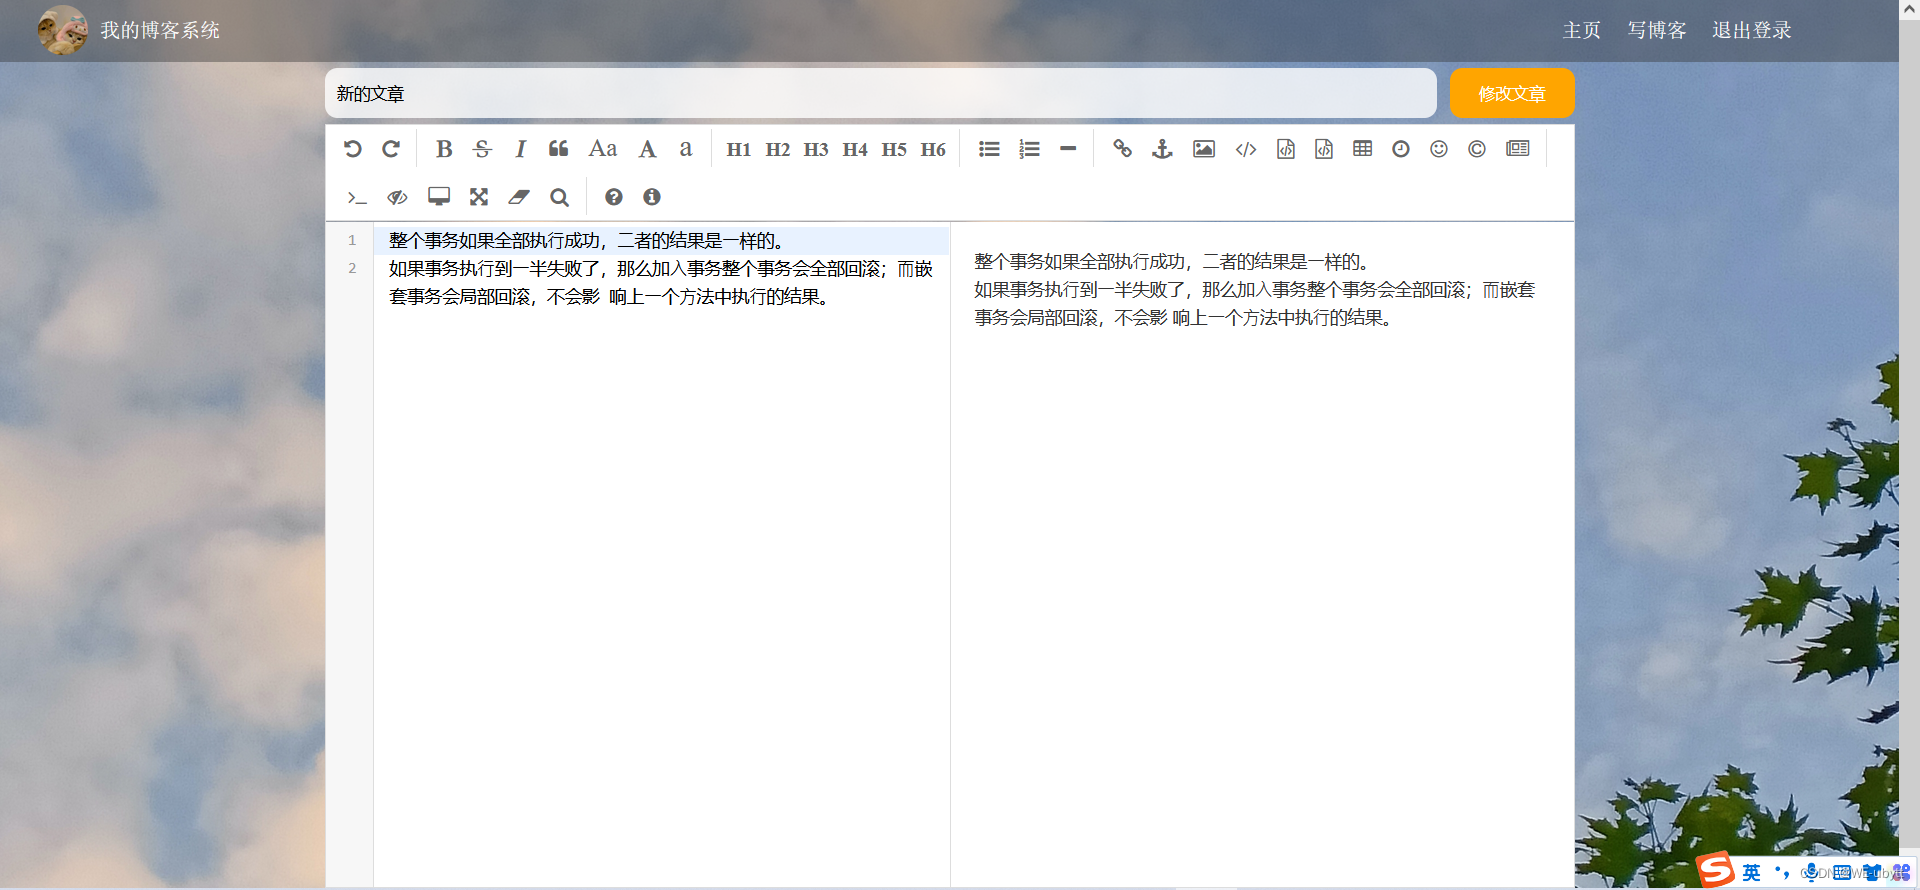The width and height of the screenshot is (1920, 890).
Task: Insert HTML entities copyright icon
Action: pos(1477,149)
